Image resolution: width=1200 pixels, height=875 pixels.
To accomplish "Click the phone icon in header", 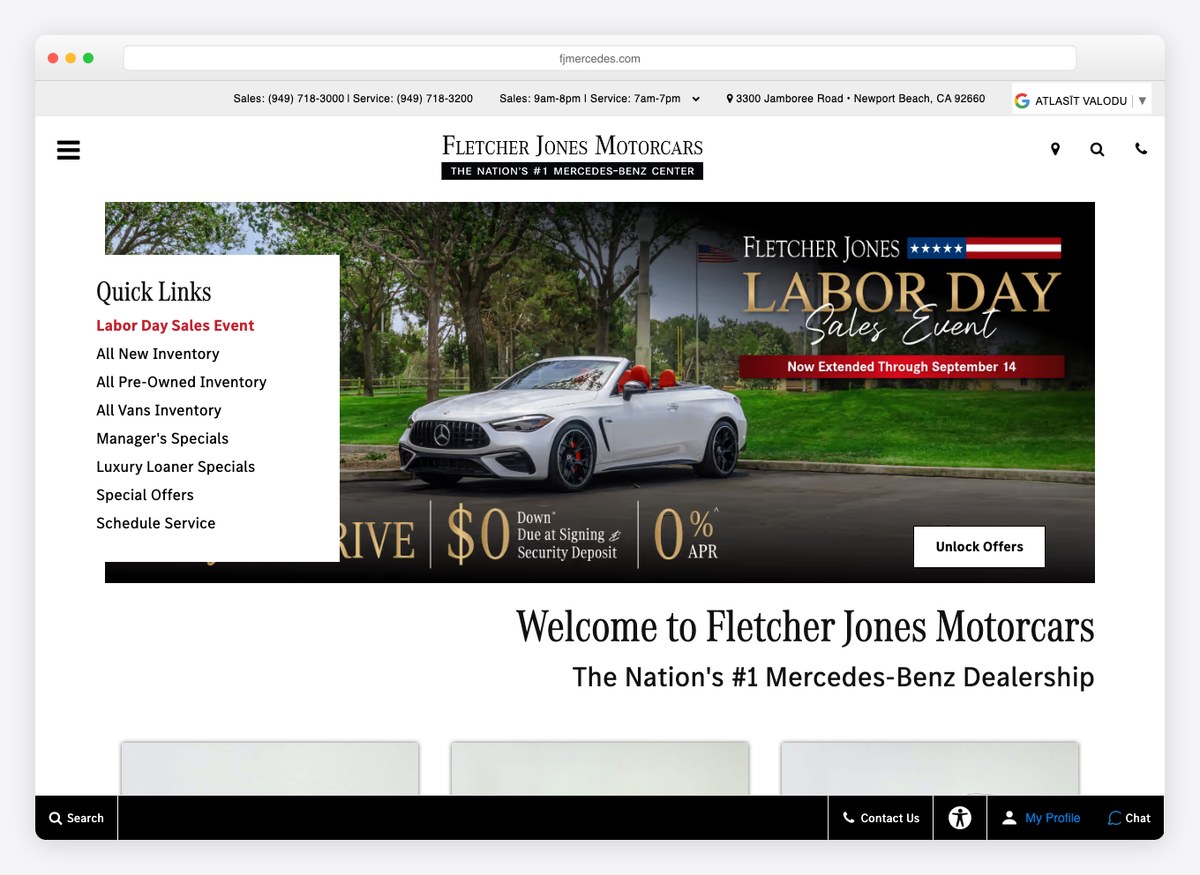I will pyautogui.click(x=1141, y=149).
